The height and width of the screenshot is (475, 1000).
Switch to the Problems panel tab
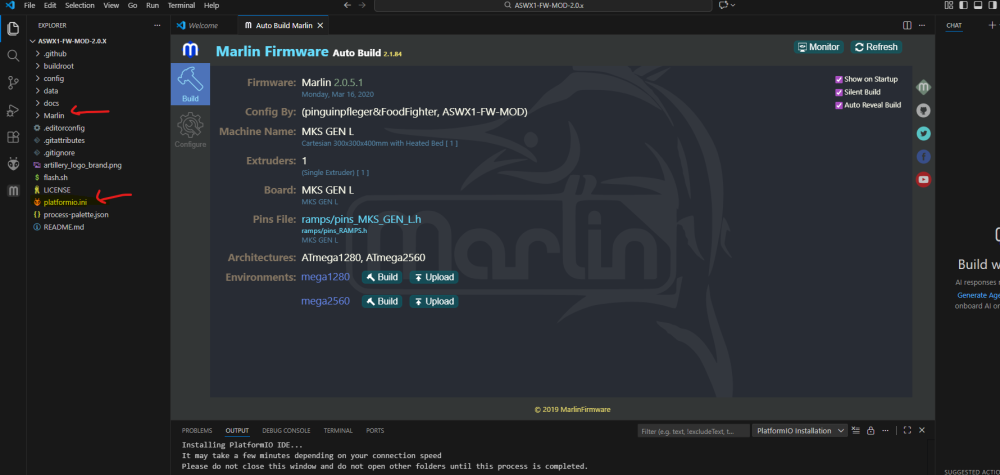(x=196, y=430)
